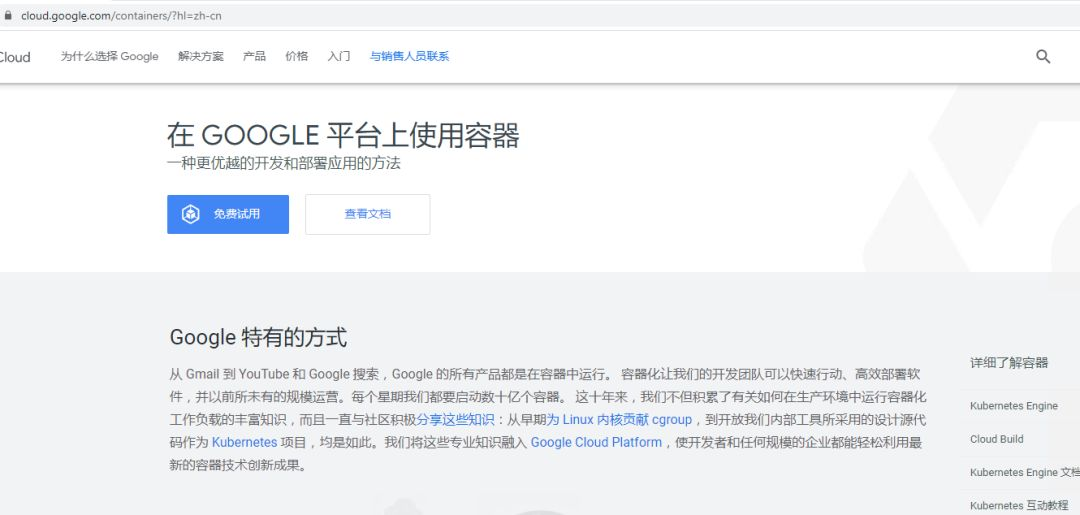The height and width of the screenshot is (515, 1080).
Task: Open Kubernetes 互动教程 sidebar link
Action: (x=1019, y=505)
